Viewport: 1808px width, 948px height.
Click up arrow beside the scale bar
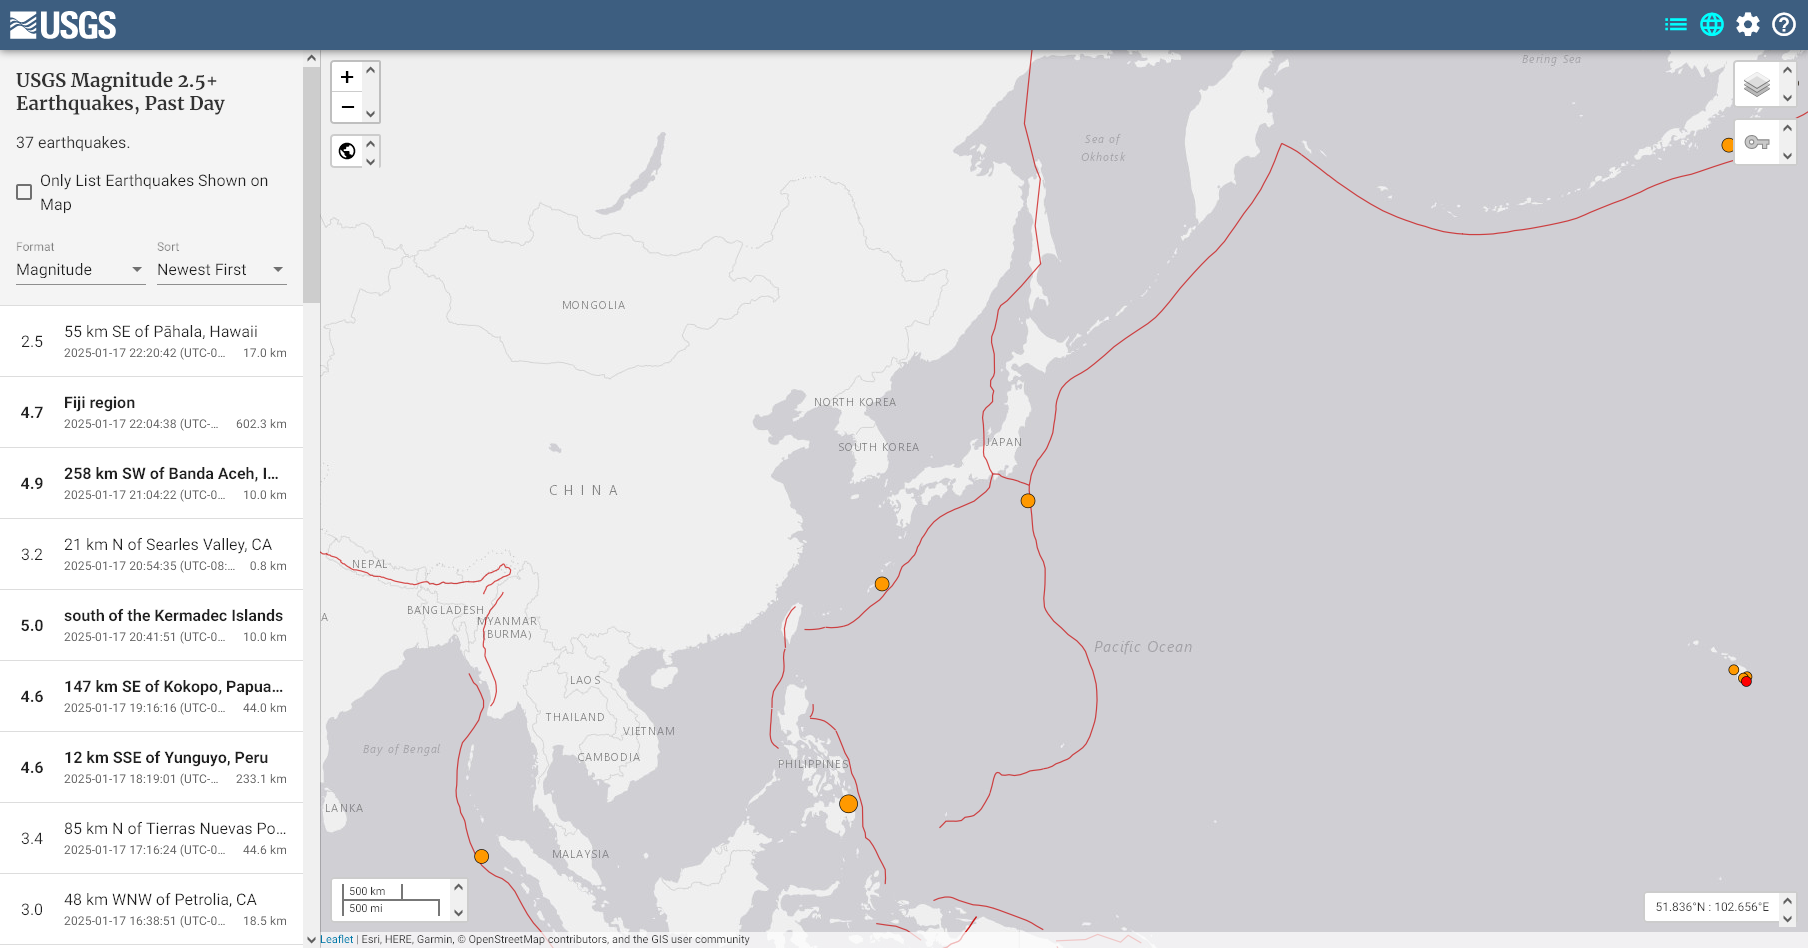[459, 887]
